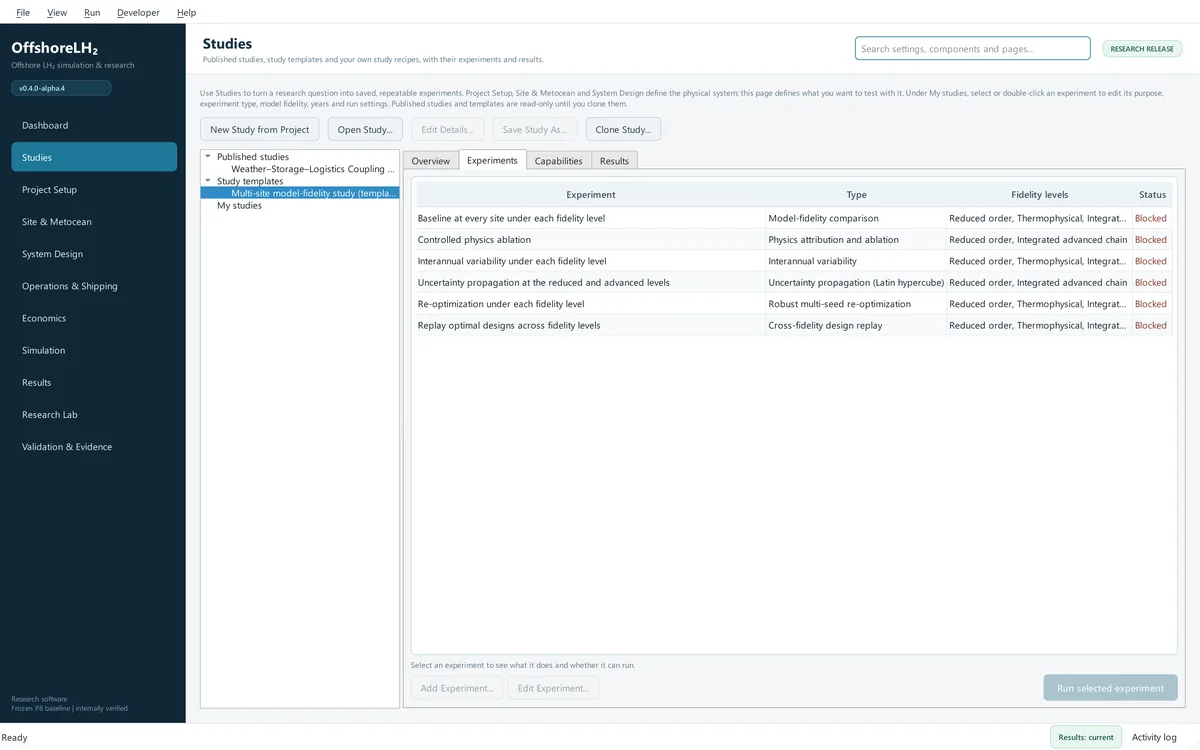This screenshot has width=1200, height=750.
Task: Select Weather–Storage–Logistics Coupling study
Action: [313, 169]
